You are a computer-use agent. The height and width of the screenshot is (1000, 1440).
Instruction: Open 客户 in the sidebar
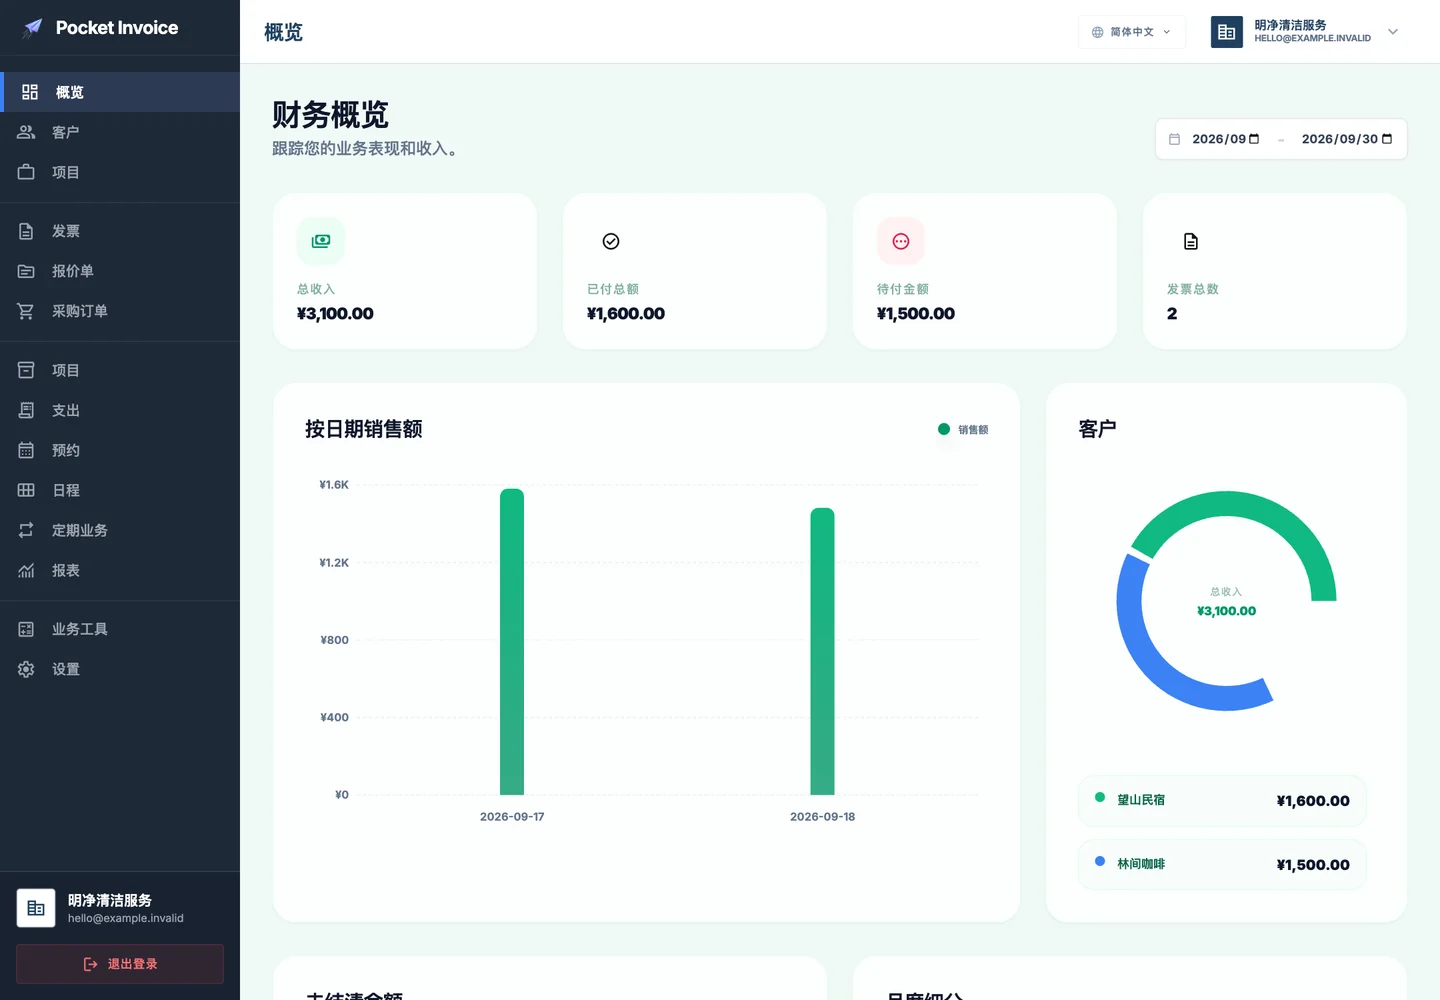[120, 132]
